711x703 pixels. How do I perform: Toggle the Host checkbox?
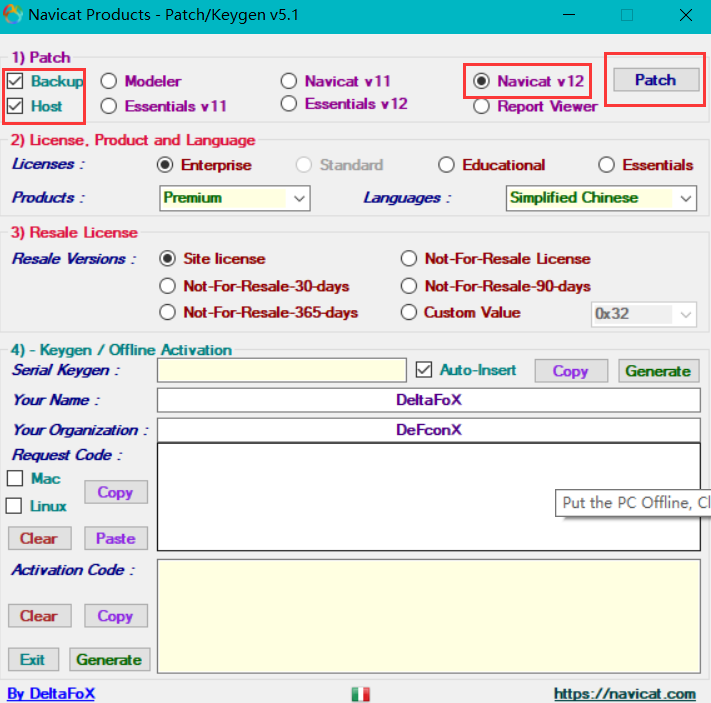(x=15, y=106)
